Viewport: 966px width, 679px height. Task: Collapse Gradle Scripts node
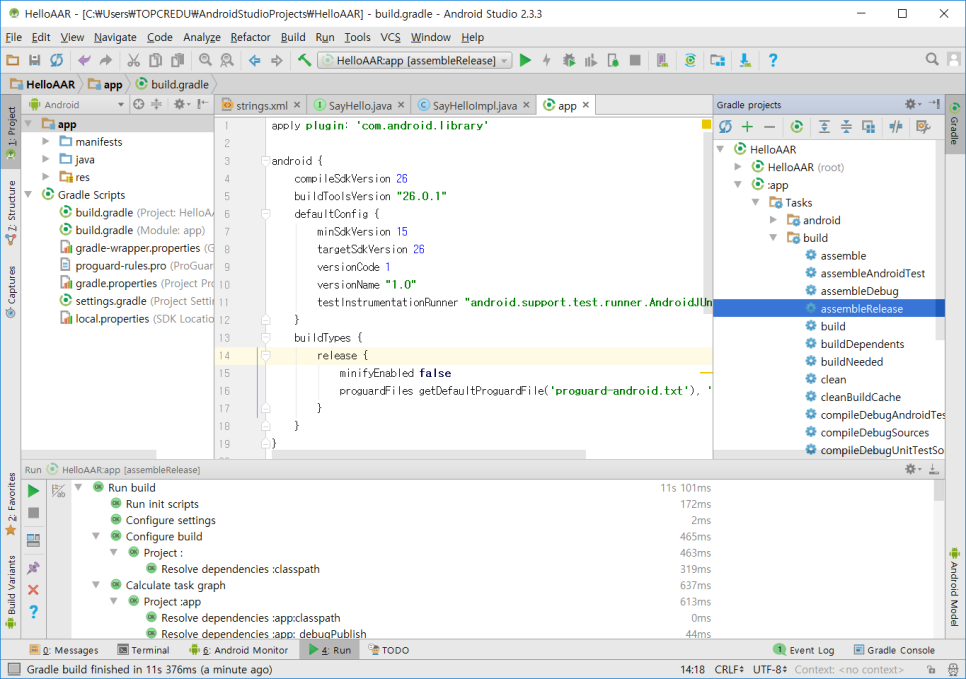(28, 194)
